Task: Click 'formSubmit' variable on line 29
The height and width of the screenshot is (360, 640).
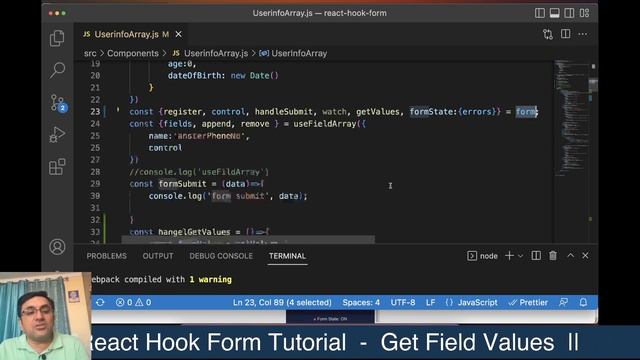Action: coord(182,184)
